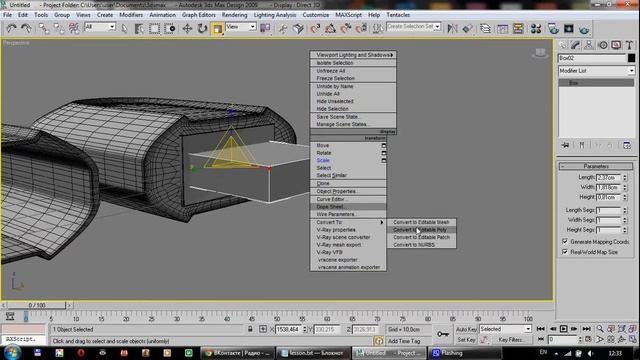The image size is (640, 360).
Task: Jump to the end frame
Action: 587,329
